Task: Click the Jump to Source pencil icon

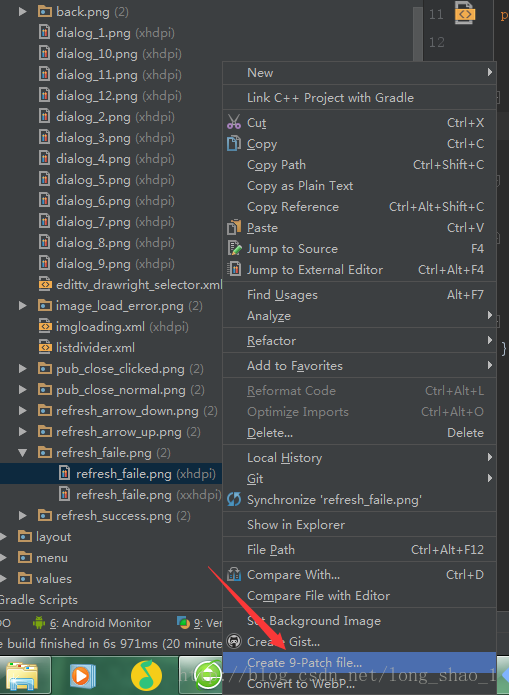Action: point(234,248)
